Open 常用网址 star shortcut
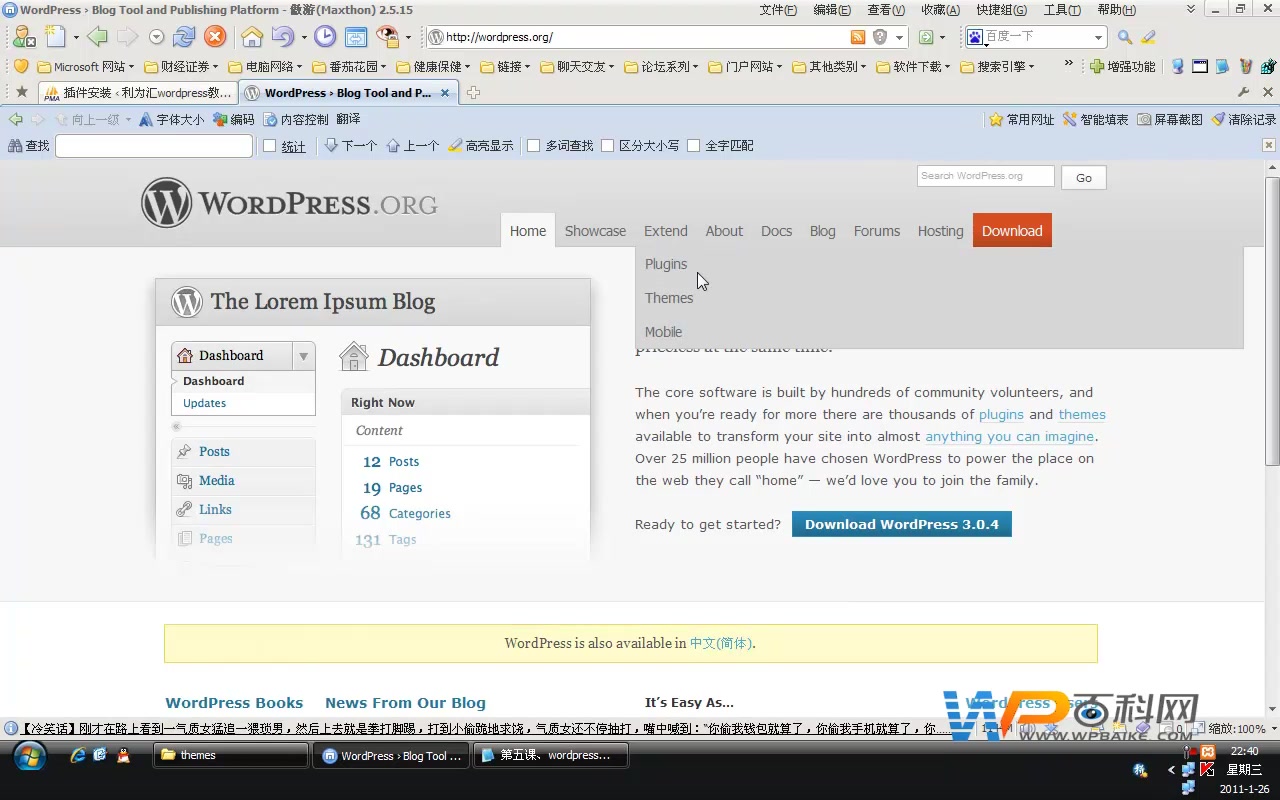The height and width of the screenshot is (800, 1280). [x=1022, y=119]
